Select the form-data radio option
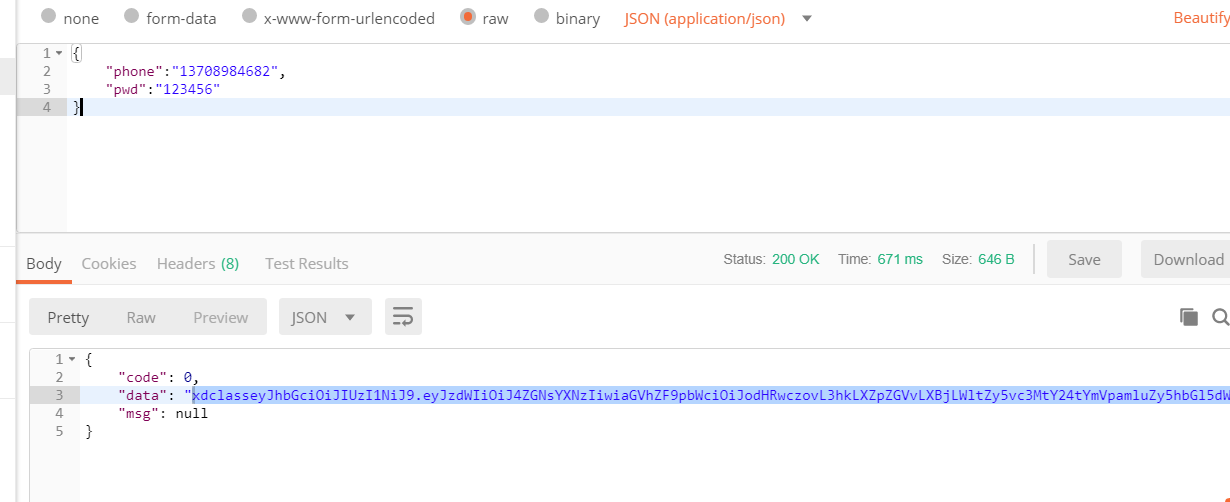Viewport: 1230px width, 502px height. tap(132, 17)
